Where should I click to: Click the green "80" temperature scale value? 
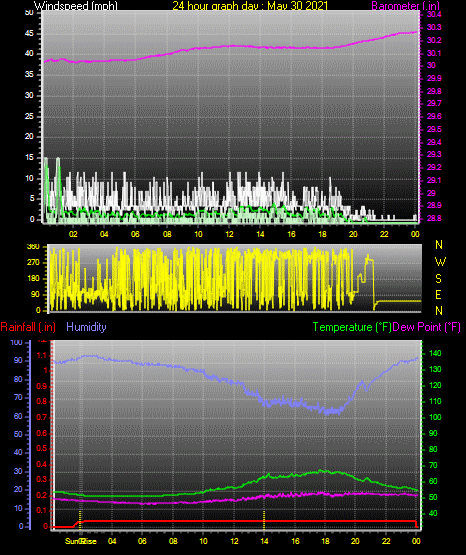point(433,449)
